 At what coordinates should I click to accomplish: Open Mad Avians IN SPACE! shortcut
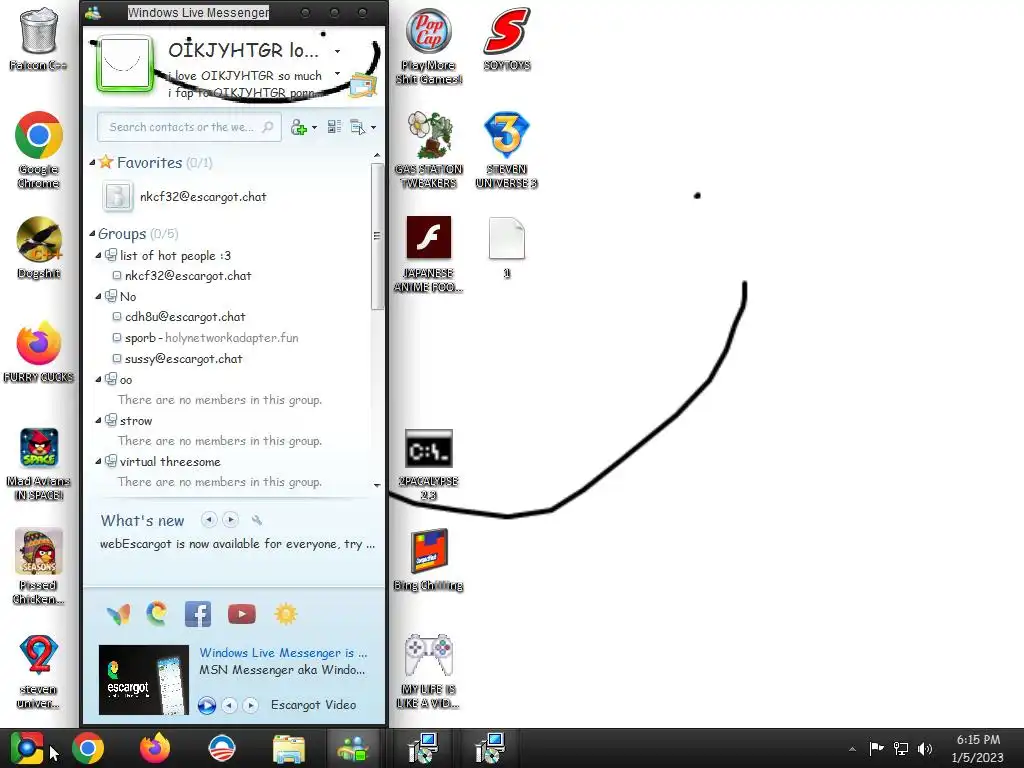click(x=39, y=464)
